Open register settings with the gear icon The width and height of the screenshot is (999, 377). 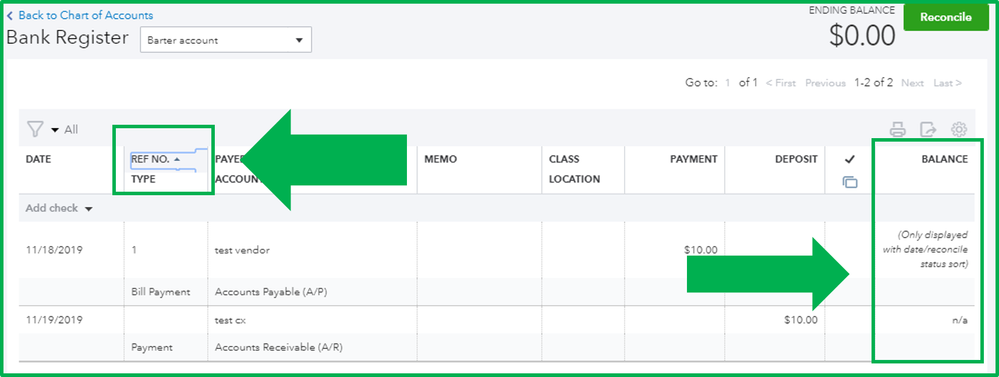[x=958, y=129]
